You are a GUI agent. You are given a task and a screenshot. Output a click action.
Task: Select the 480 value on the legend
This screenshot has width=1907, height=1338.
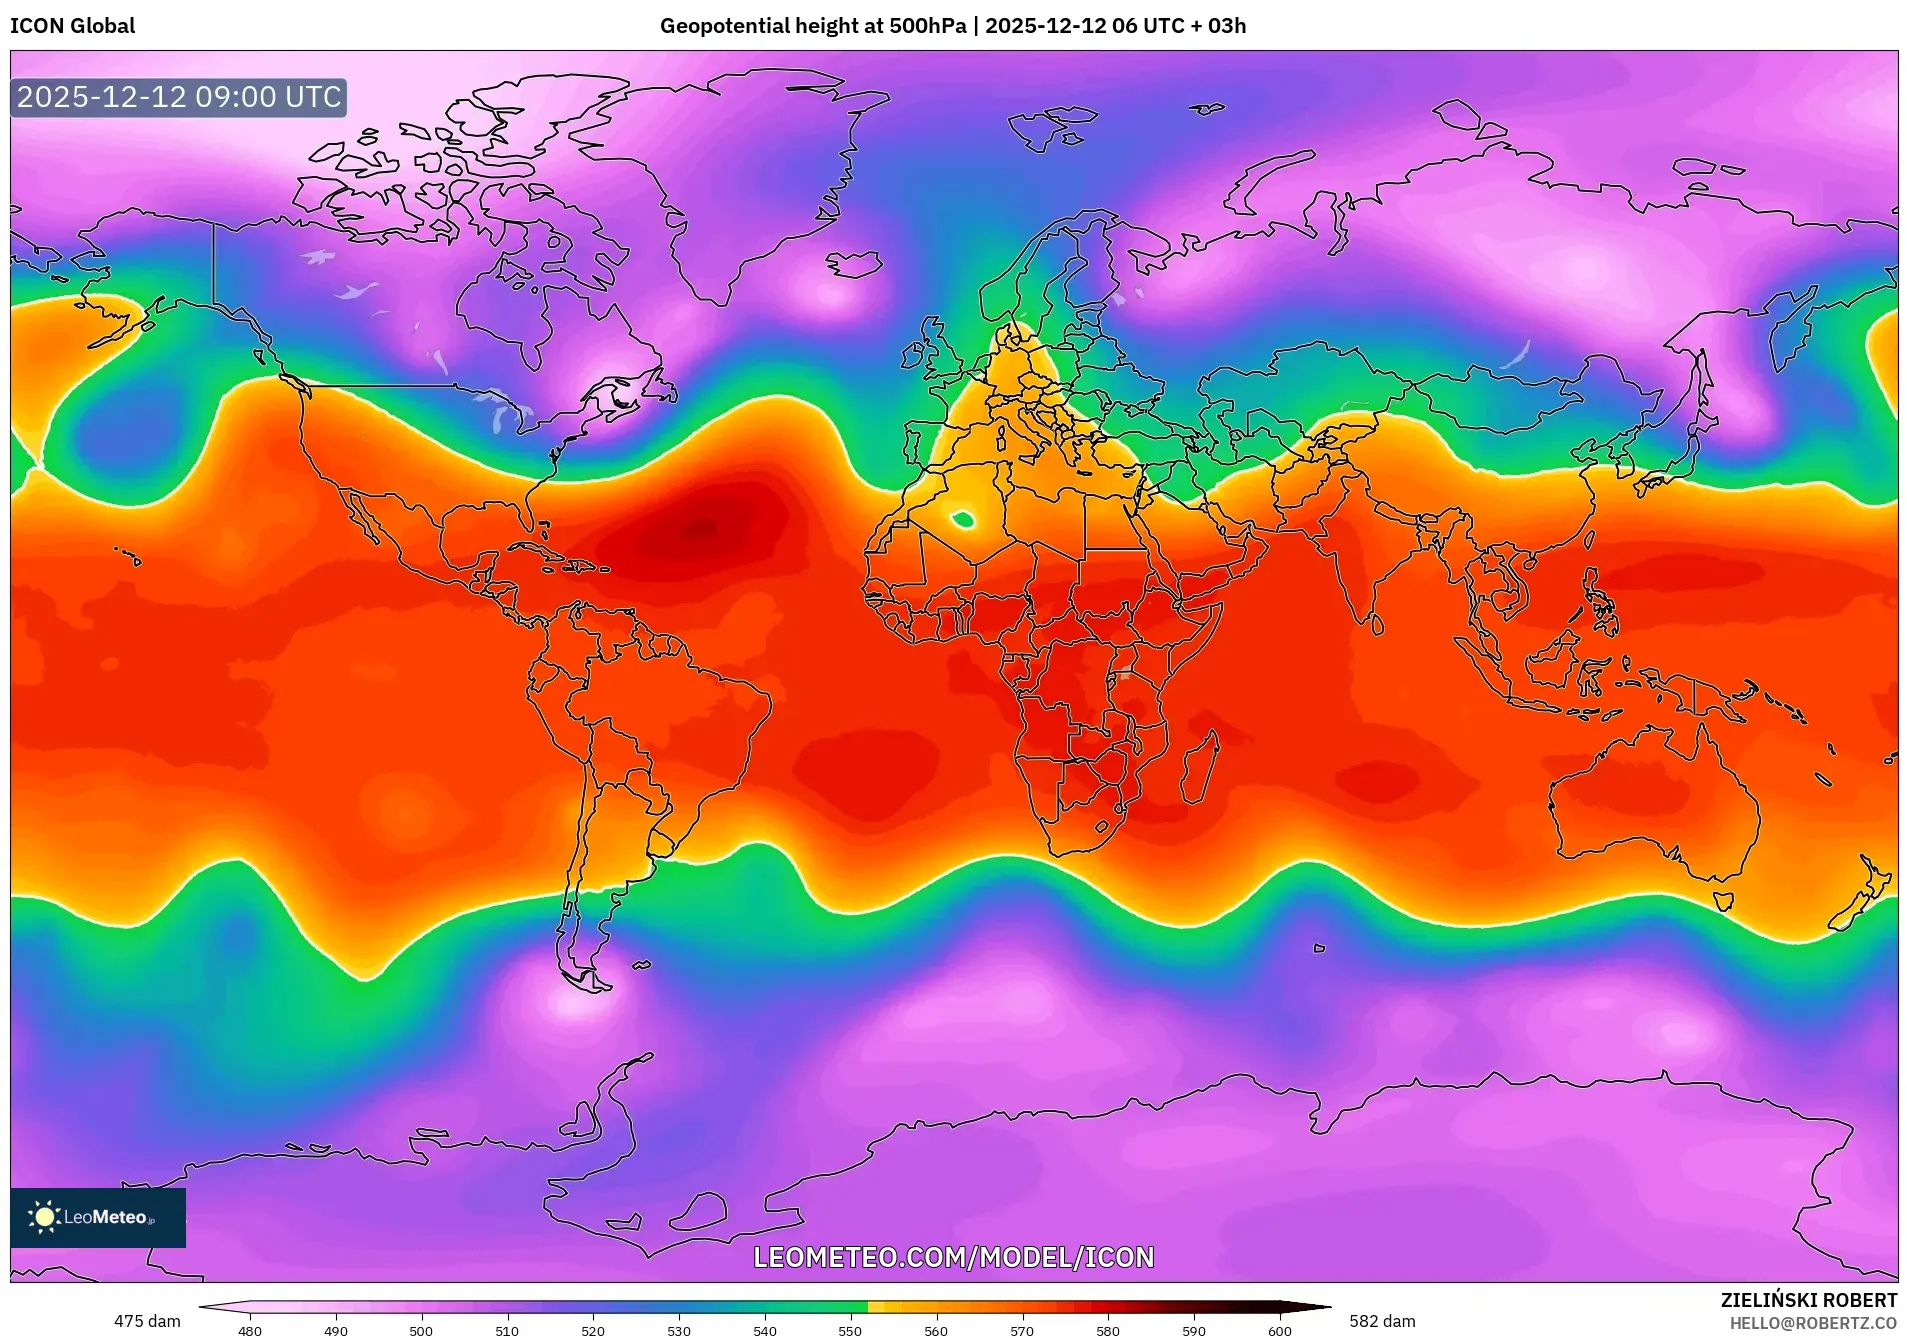(x=249, y=1331)
